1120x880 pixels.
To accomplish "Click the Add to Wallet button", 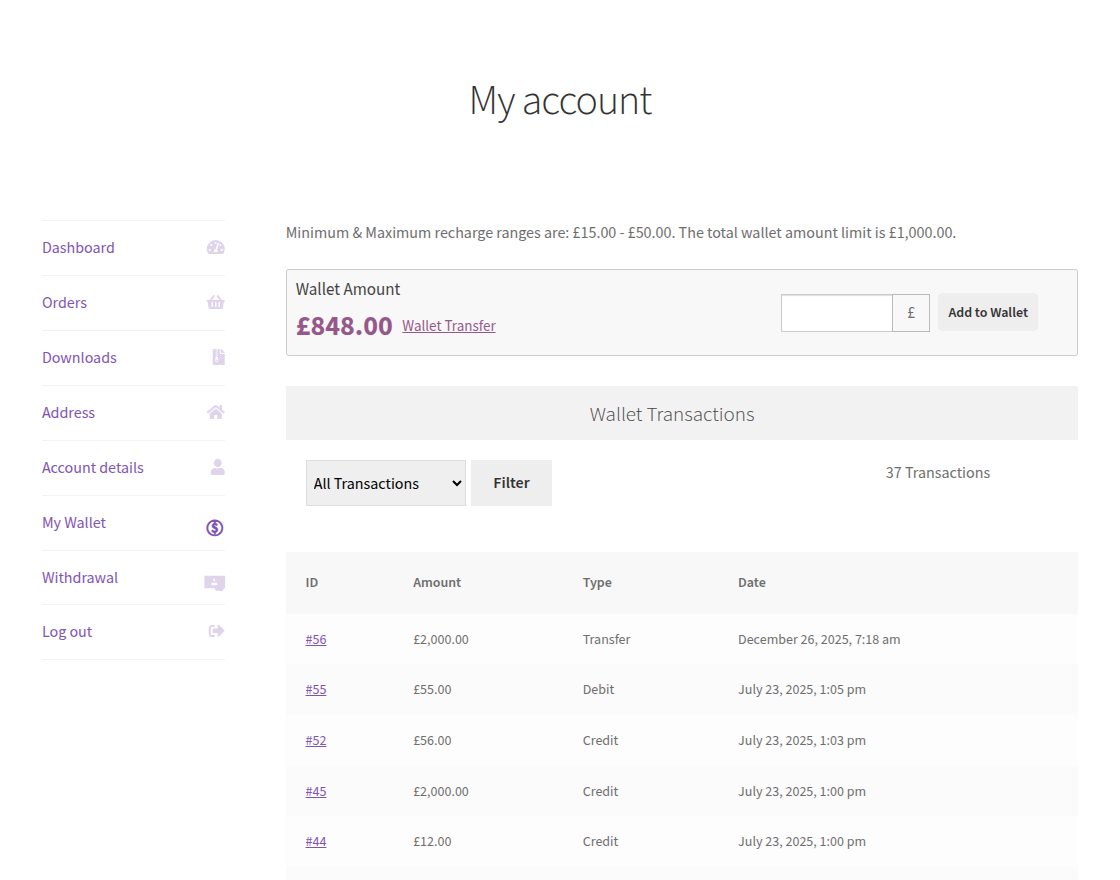I will coord(987,311).
